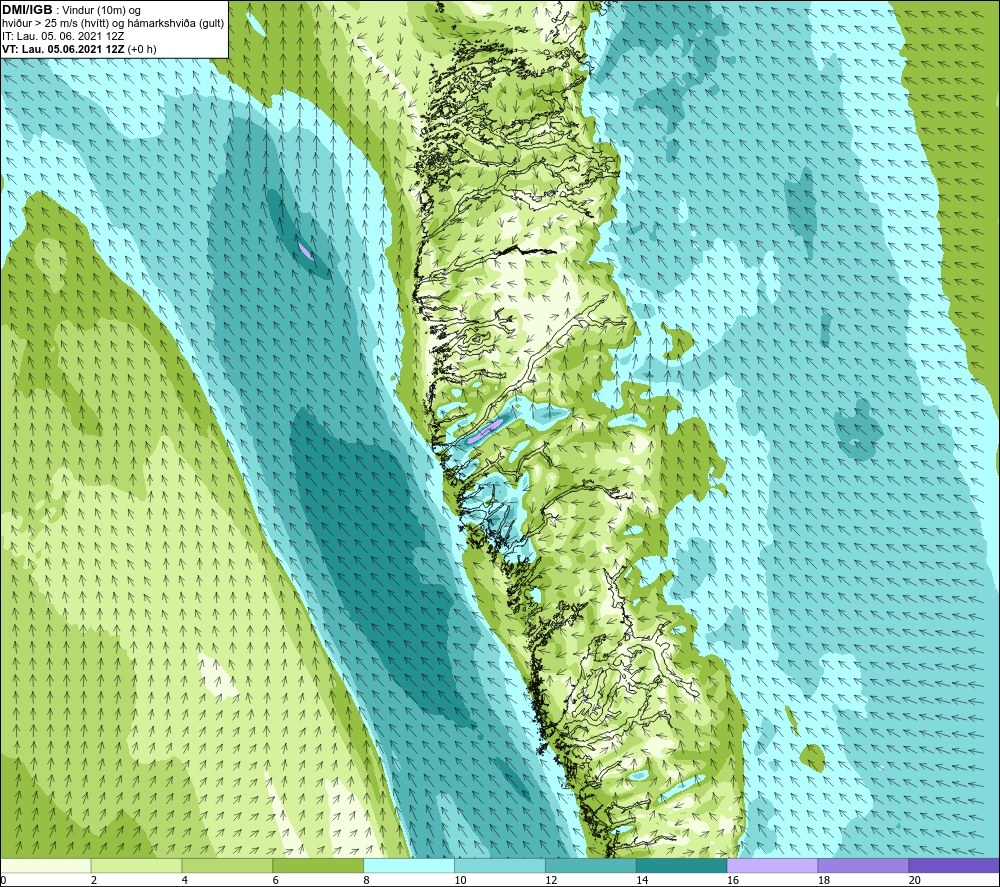Click the legend scale label "4"
1000x887 pixels.
(185, 880)
